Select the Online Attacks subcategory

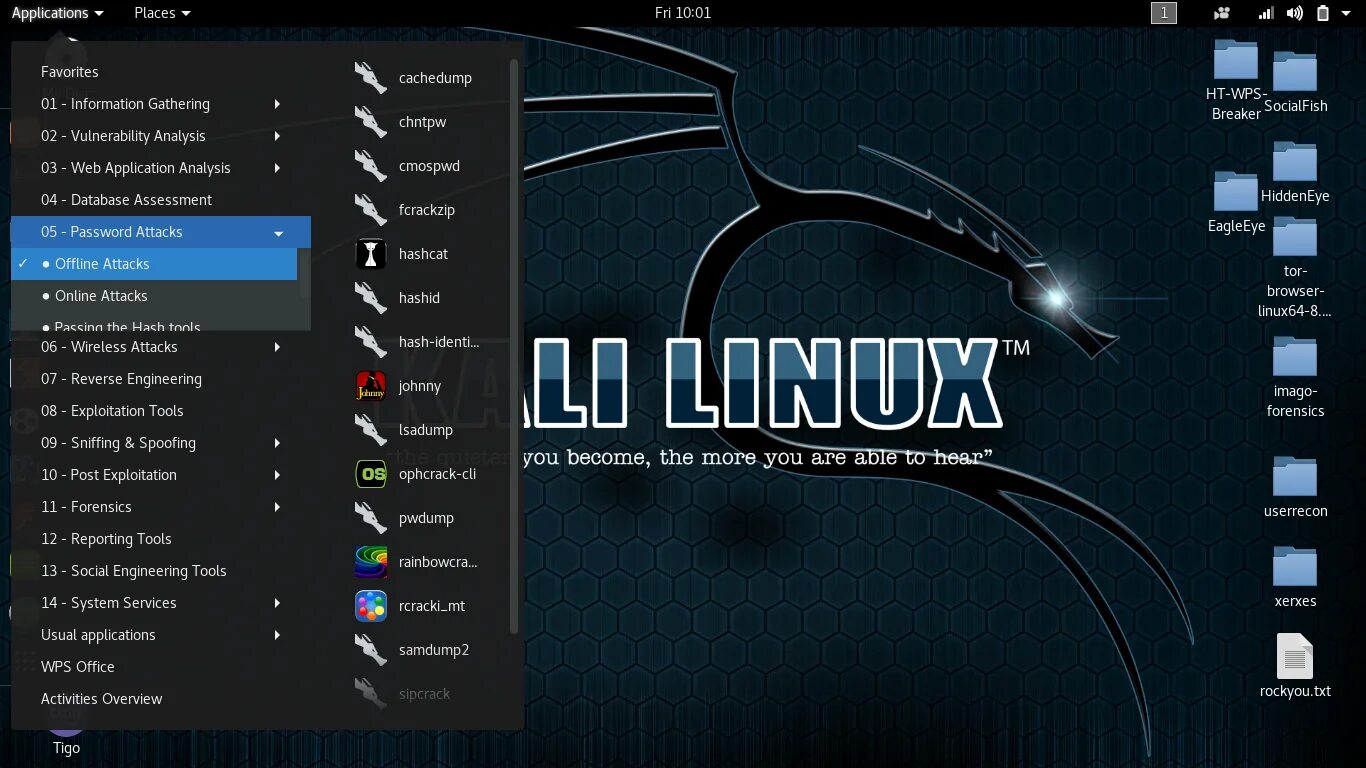[154, 296]
